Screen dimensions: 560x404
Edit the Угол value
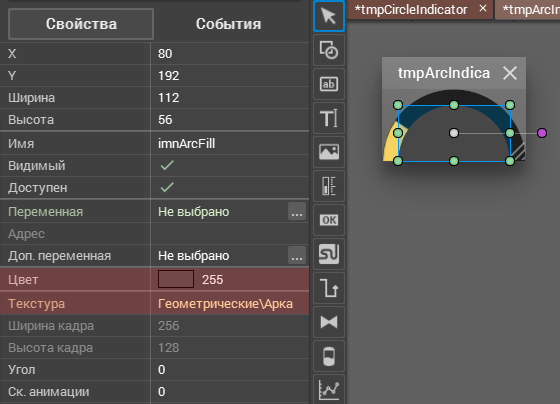click(x=230, y=369)
